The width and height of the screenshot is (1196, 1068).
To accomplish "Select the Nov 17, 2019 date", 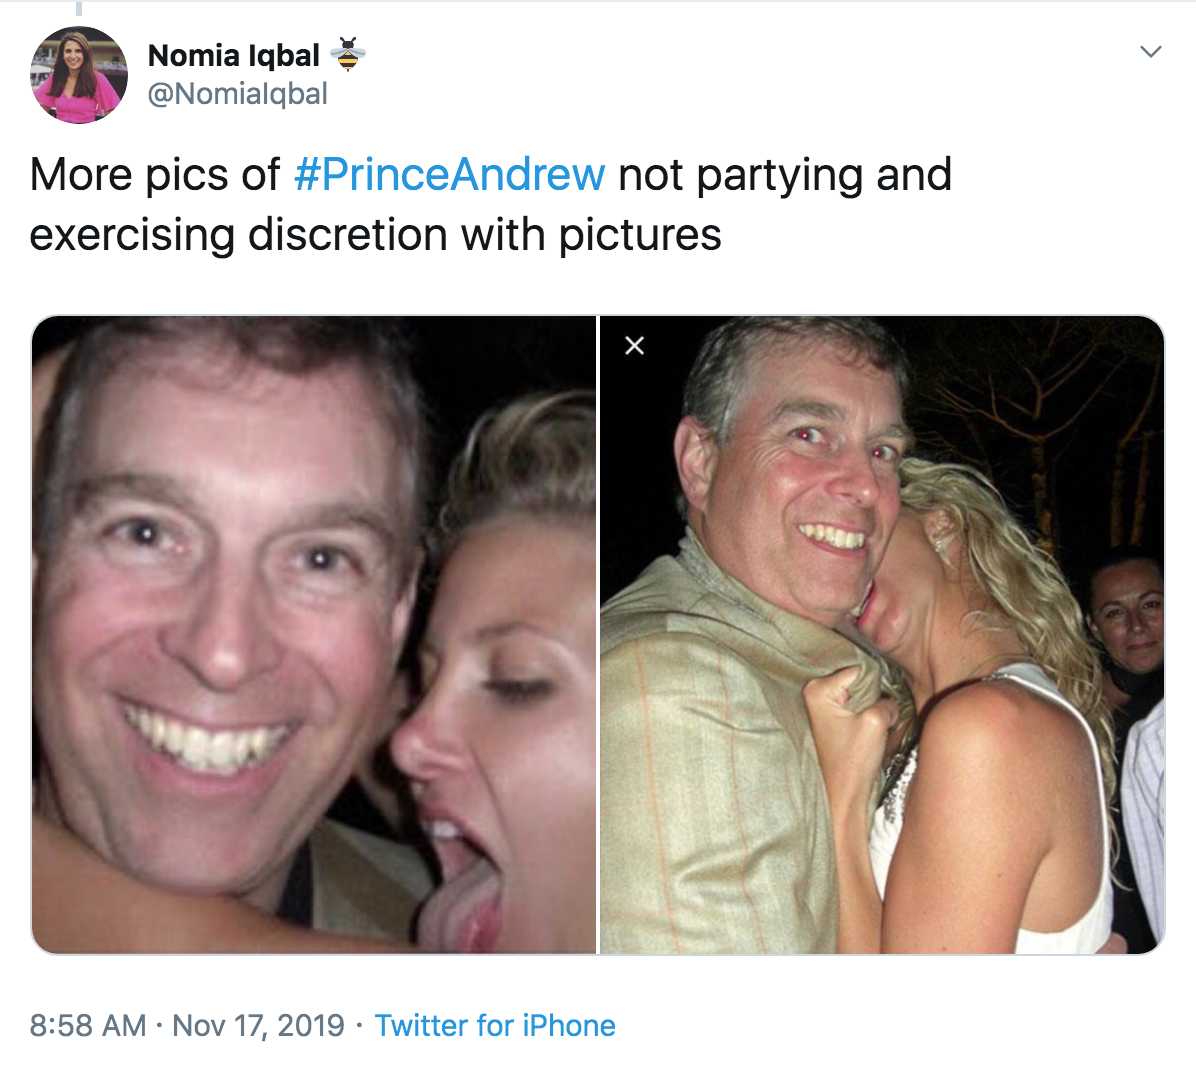I will tap(258, 1026).
